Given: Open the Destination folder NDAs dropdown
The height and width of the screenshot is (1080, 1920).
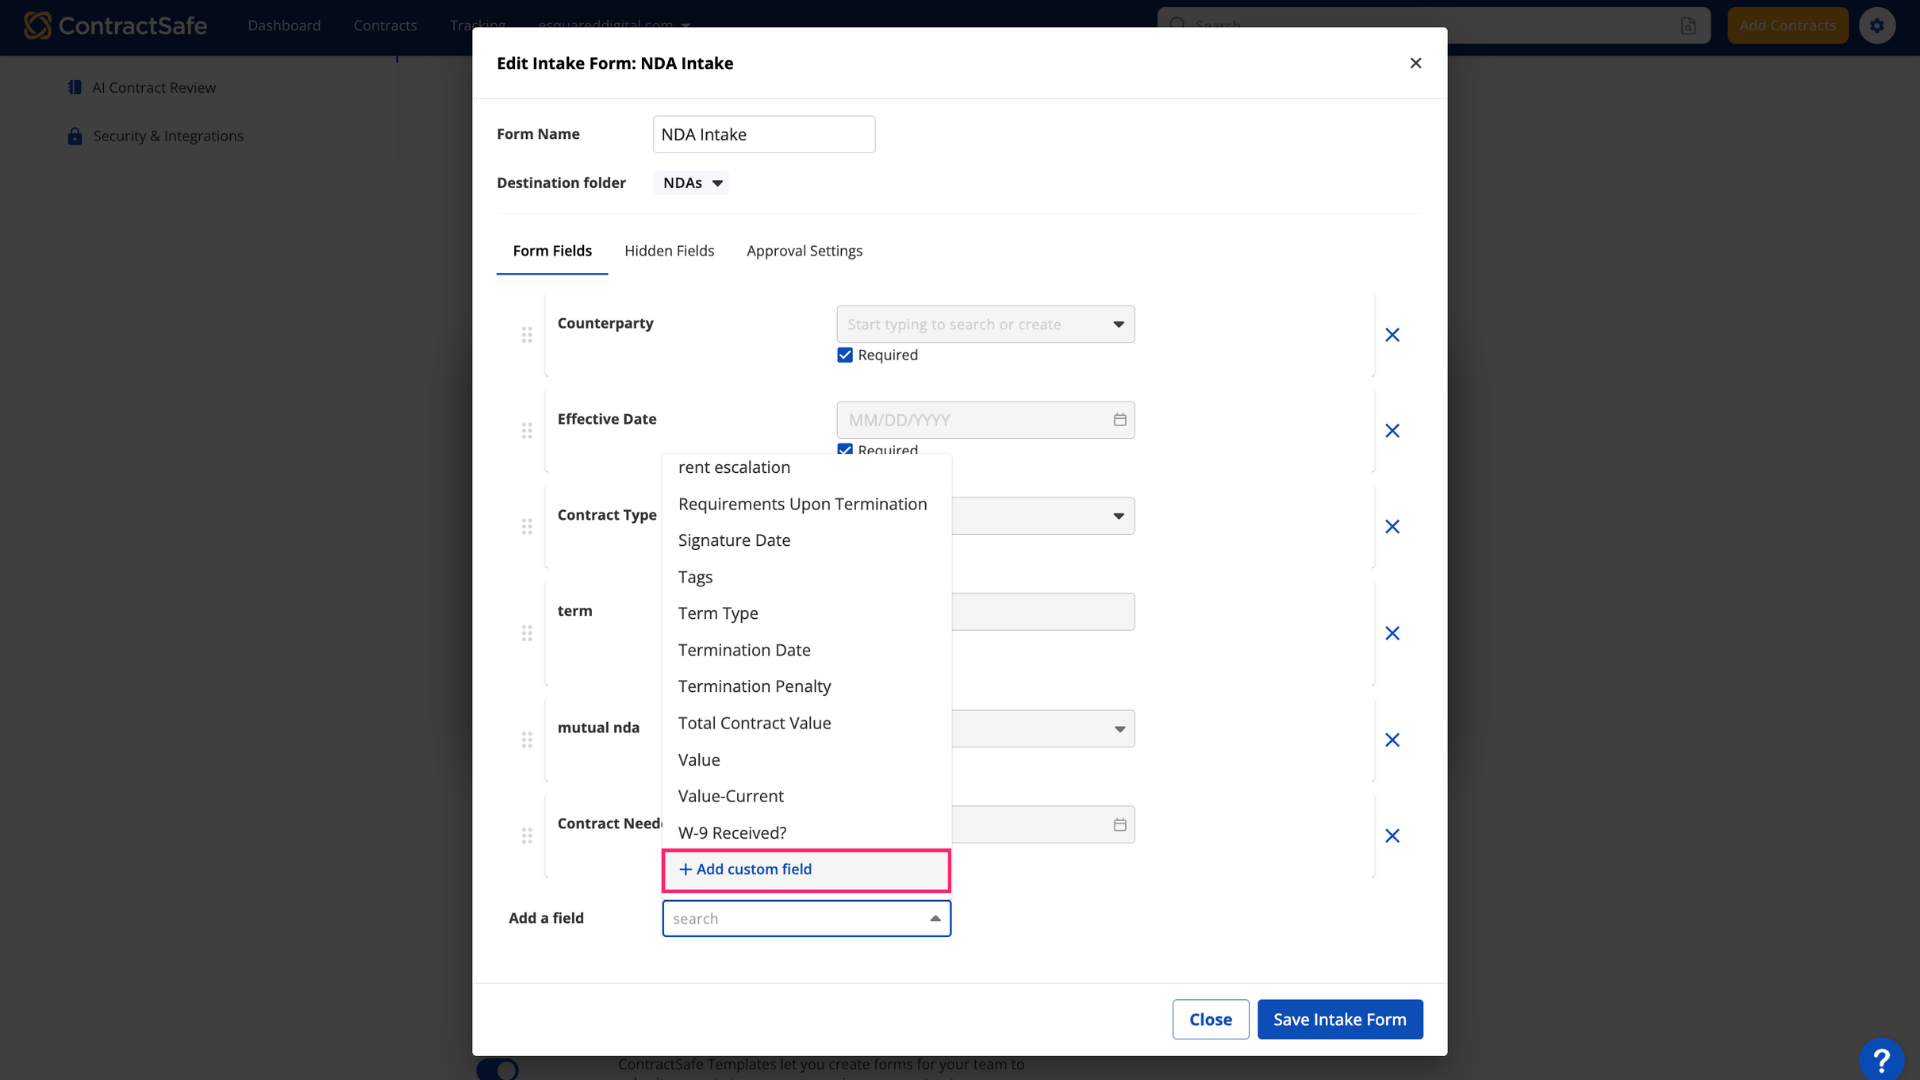Looking at the screenshot, I should 691,183.
